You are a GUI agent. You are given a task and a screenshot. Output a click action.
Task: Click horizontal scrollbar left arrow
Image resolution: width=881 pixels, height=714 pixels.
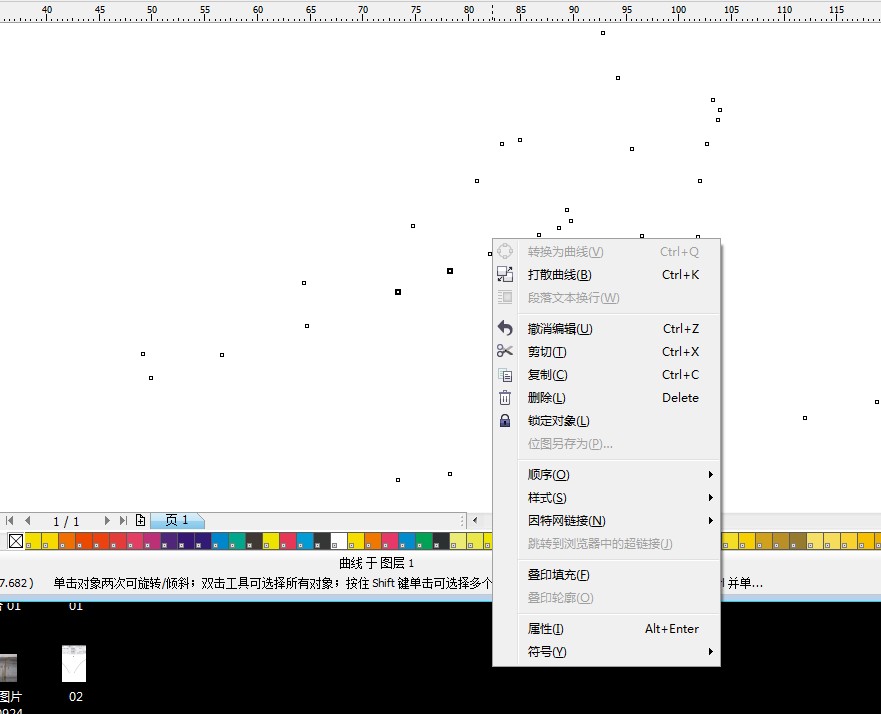(x=475, y=521)
